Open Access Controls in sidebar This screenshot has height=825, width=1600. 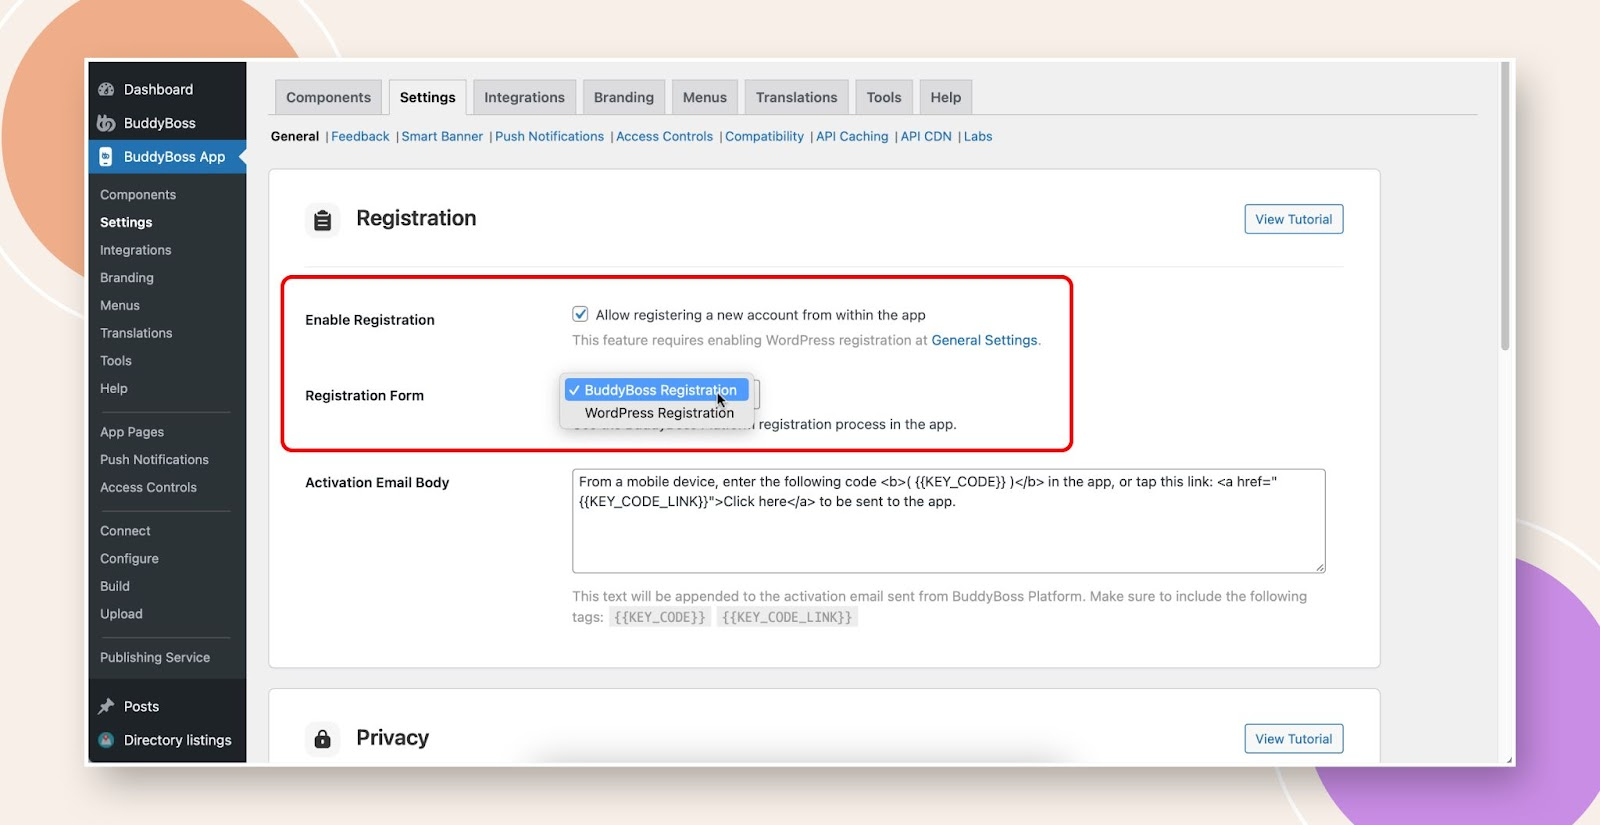pyautogui.click(x=148, y=488)
